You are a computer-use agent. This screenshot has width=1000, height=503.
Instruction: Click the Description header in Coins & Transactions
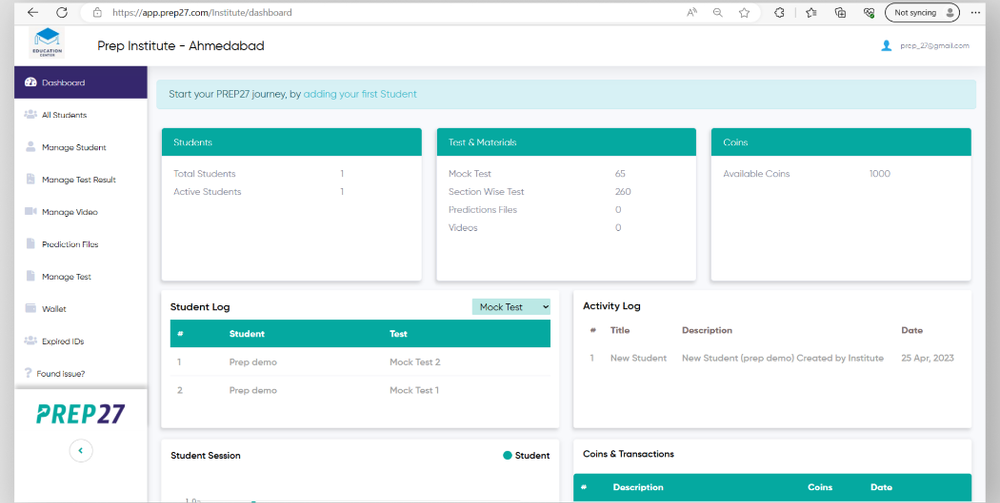638,487
